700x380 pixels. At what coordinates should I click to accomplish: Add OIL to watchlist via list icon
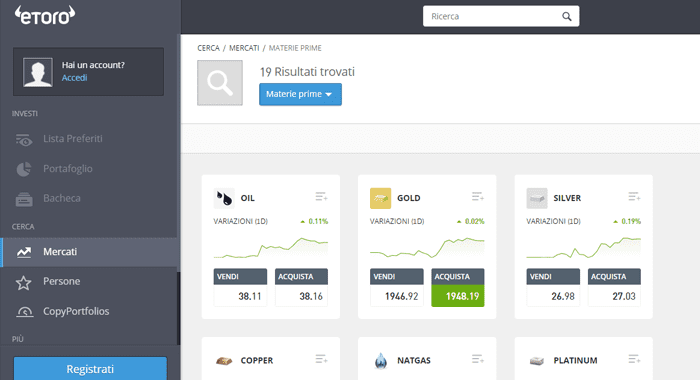click(x=321, y=196)
